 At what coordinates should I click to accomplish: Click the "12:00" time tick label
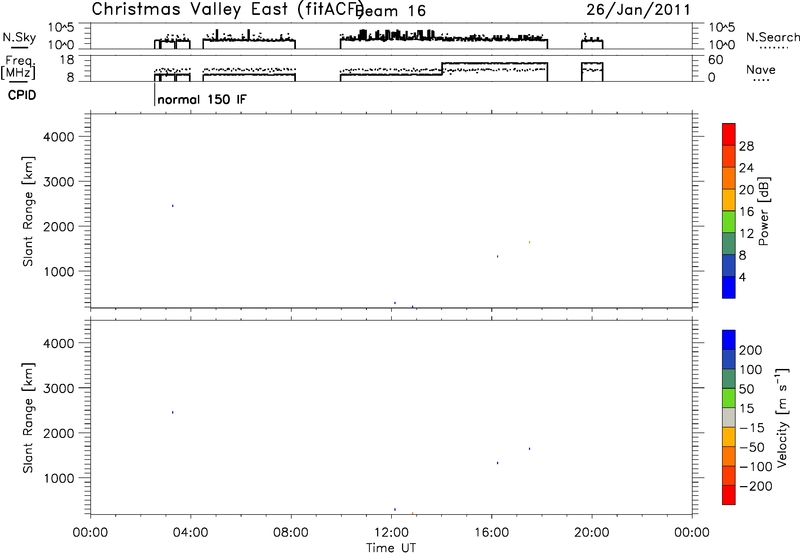(x=391, y=533)
